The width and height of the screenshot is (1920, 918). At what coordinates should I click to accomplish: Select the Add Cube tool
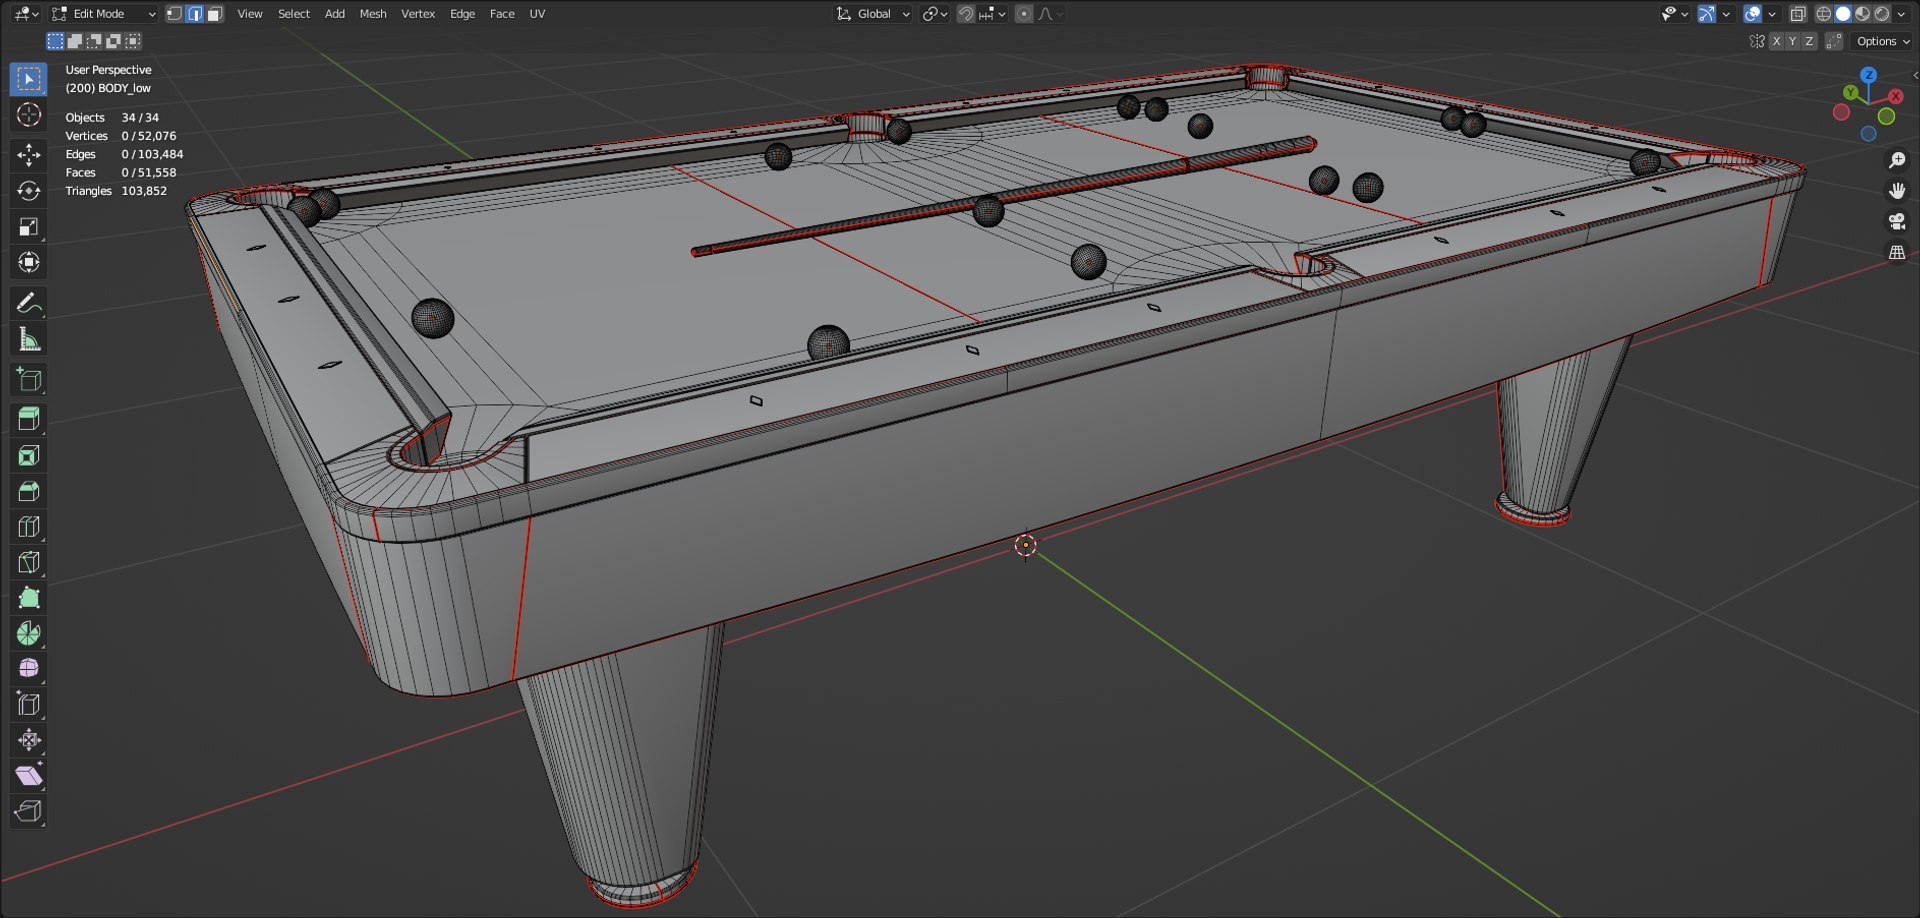28,379
